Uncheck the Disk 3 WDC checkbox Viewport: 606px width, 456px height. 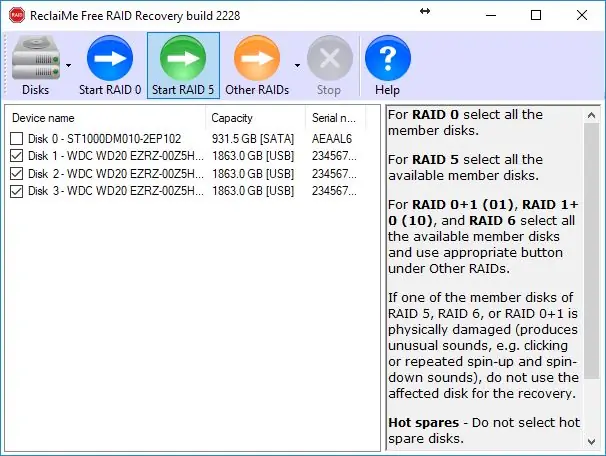tap(16, 191)
